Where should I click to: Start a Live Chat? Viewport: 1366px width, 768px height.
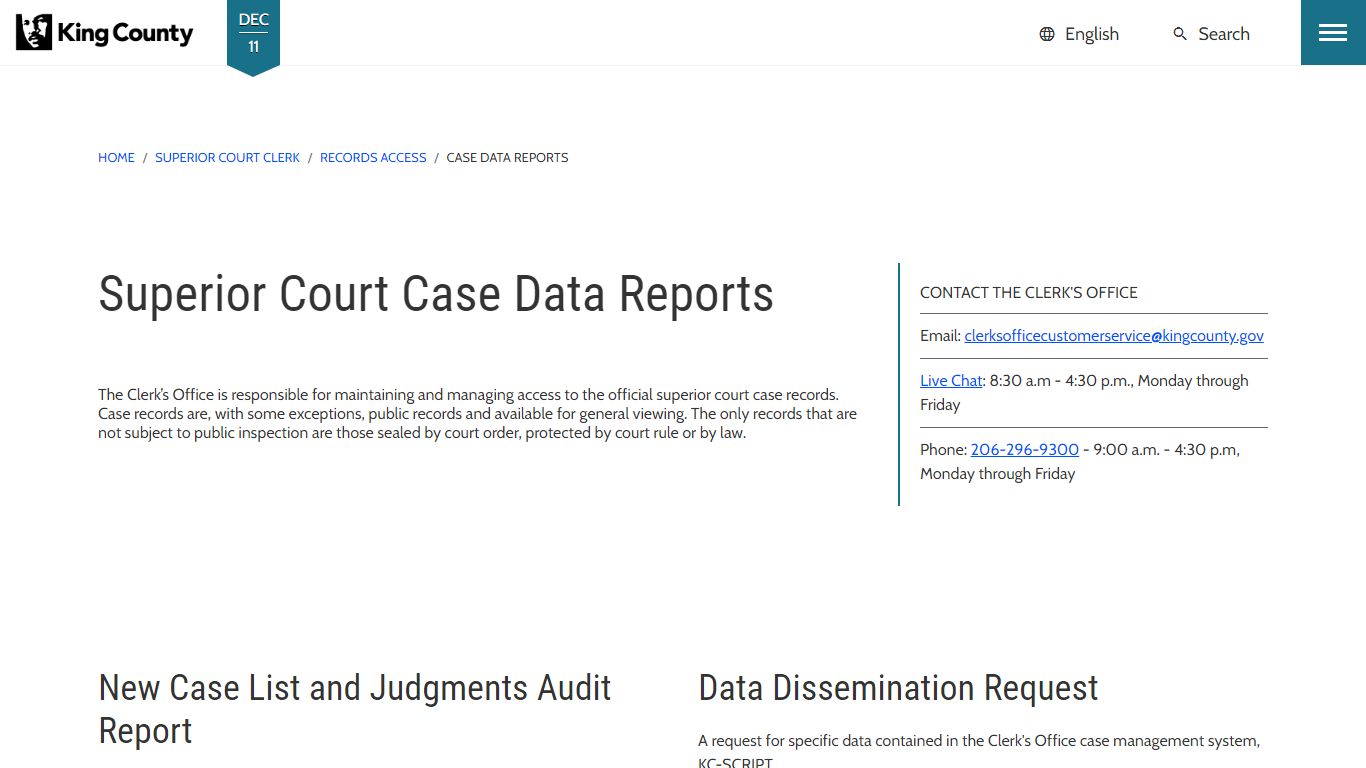pyautogui.click(x=951, y=381)
